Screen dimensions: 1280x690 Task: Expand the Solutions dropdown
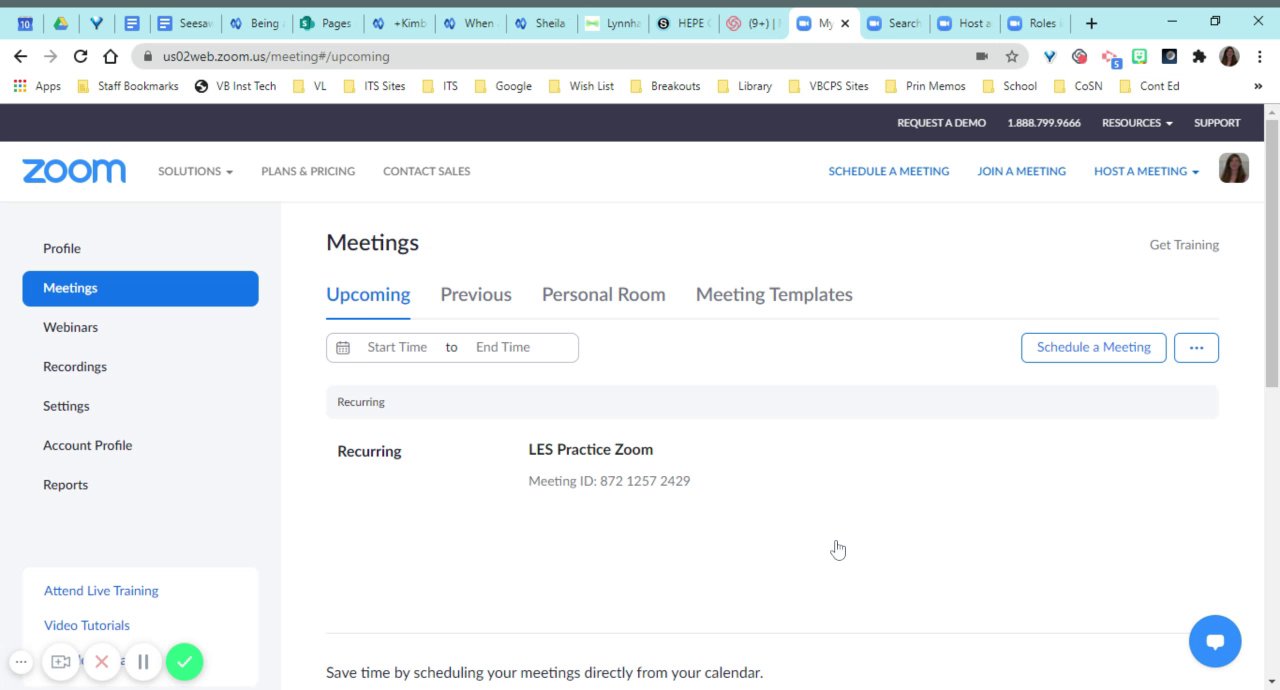click(x=195, y=171)
